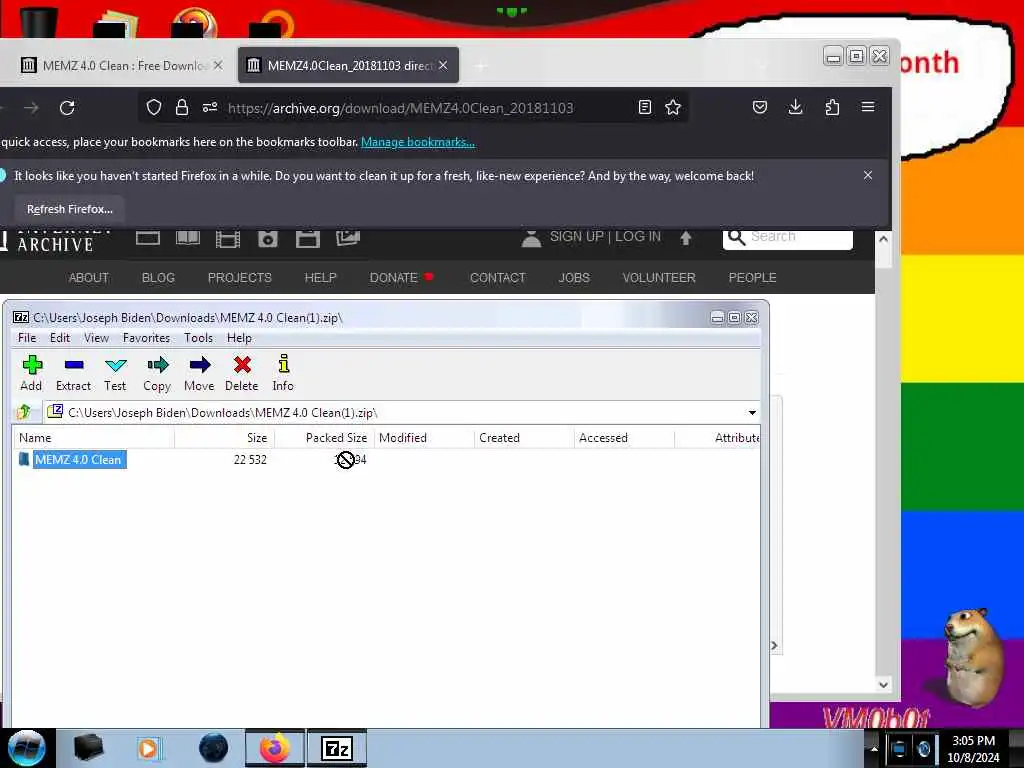
Task: Switch to 7-Zip taskbar button
Action: (x=337, y=748)
